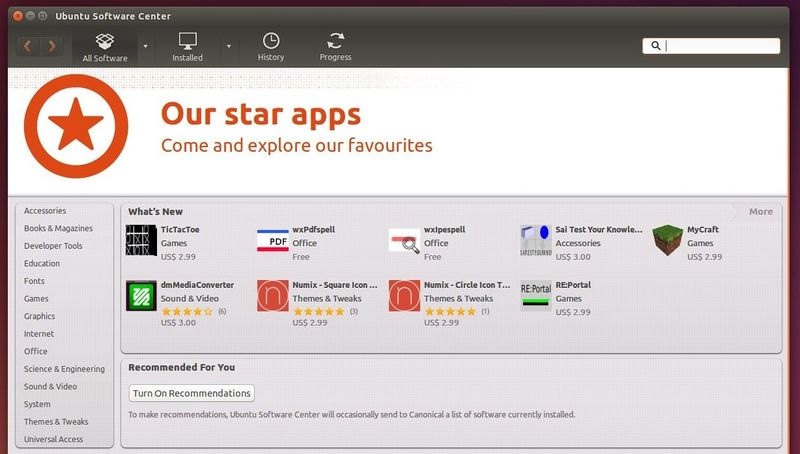
Task: Click the Recommended For You heading
Action: (x=182, y=367)
